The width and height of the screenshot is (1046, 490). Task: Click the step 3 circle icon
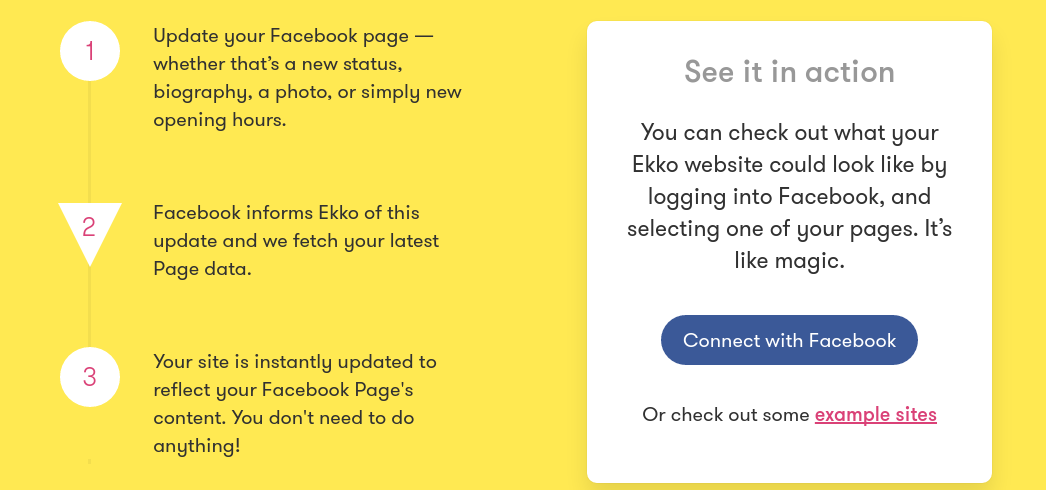coord(90,377)
